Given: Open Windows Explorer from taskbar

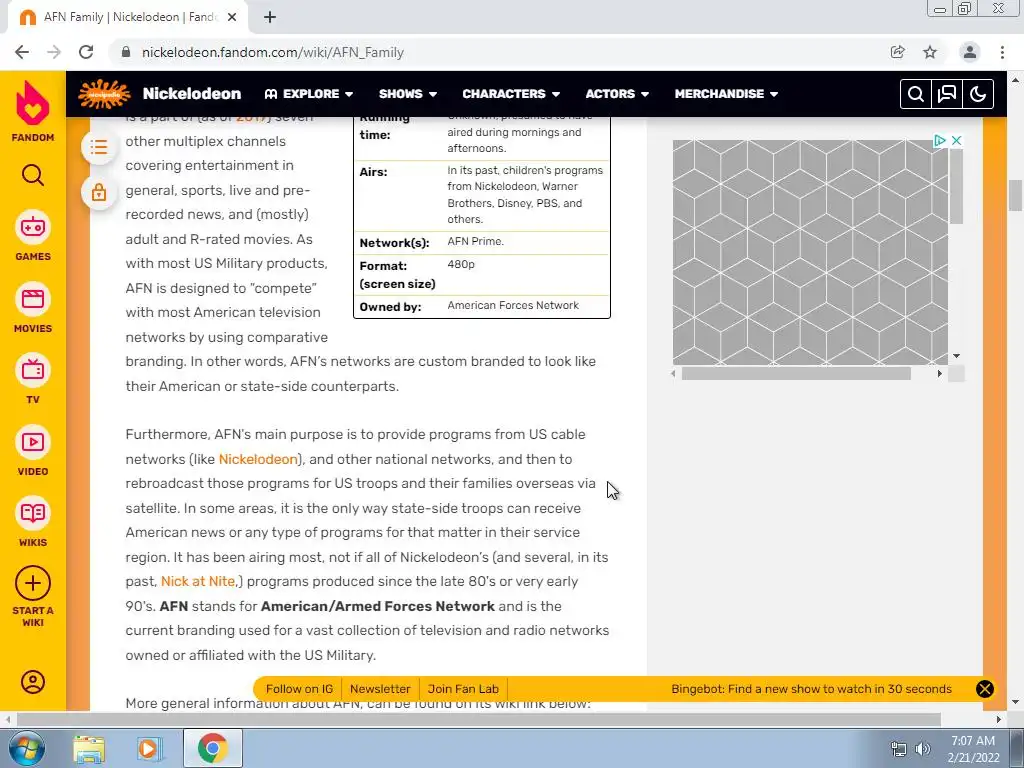Looking at the screenshot, I should 89,748.
